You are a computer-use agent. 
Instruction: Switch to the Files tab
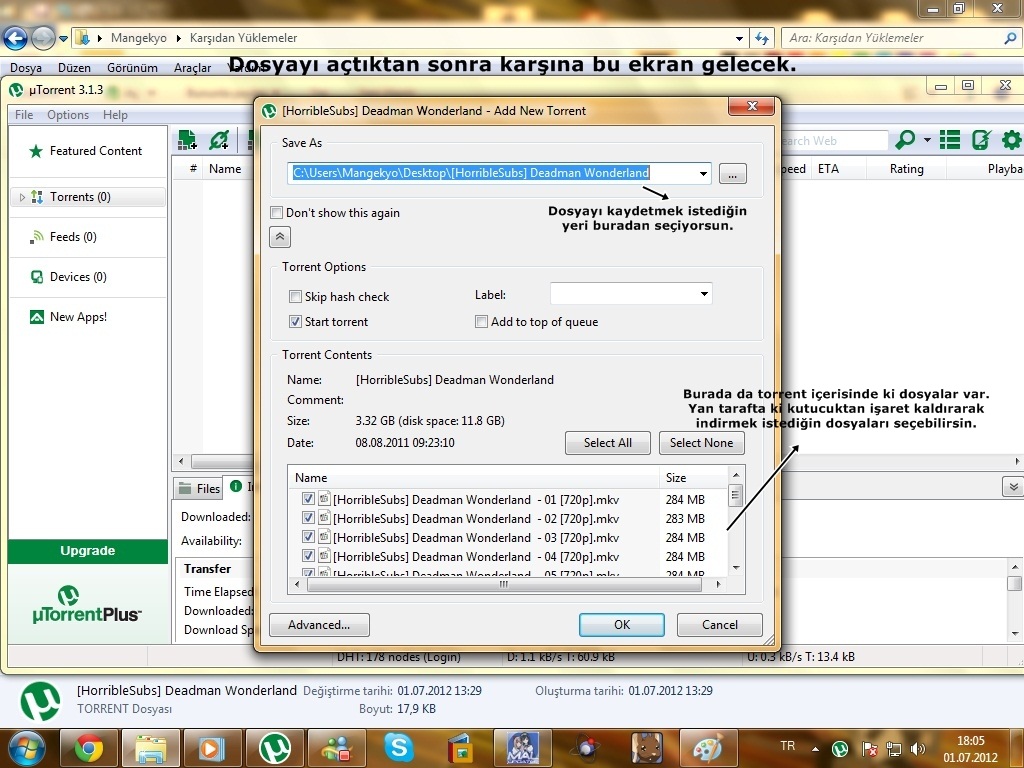tap(199, 488)
